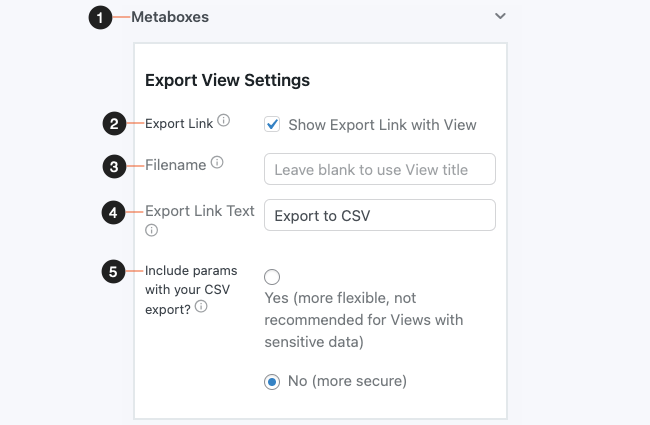The image size is (650, 425).
Task: Click info icon after 'Include params' label
Action: tap(201, 307)
